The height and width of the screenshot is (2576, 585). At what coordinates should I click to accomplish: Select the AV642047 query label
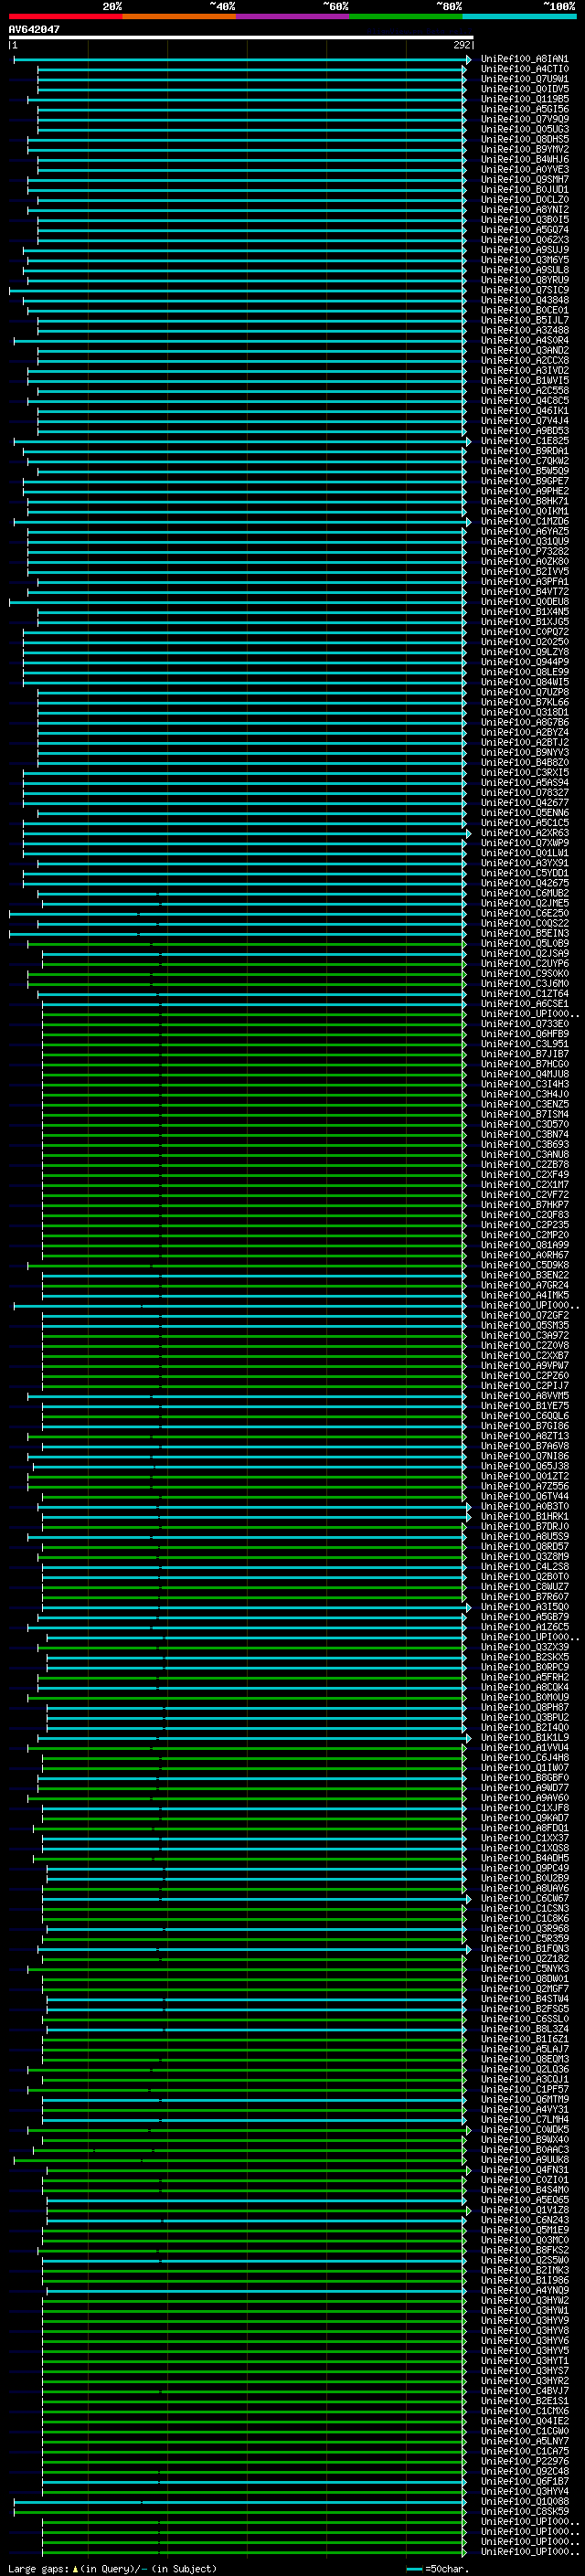click(34, 29)
